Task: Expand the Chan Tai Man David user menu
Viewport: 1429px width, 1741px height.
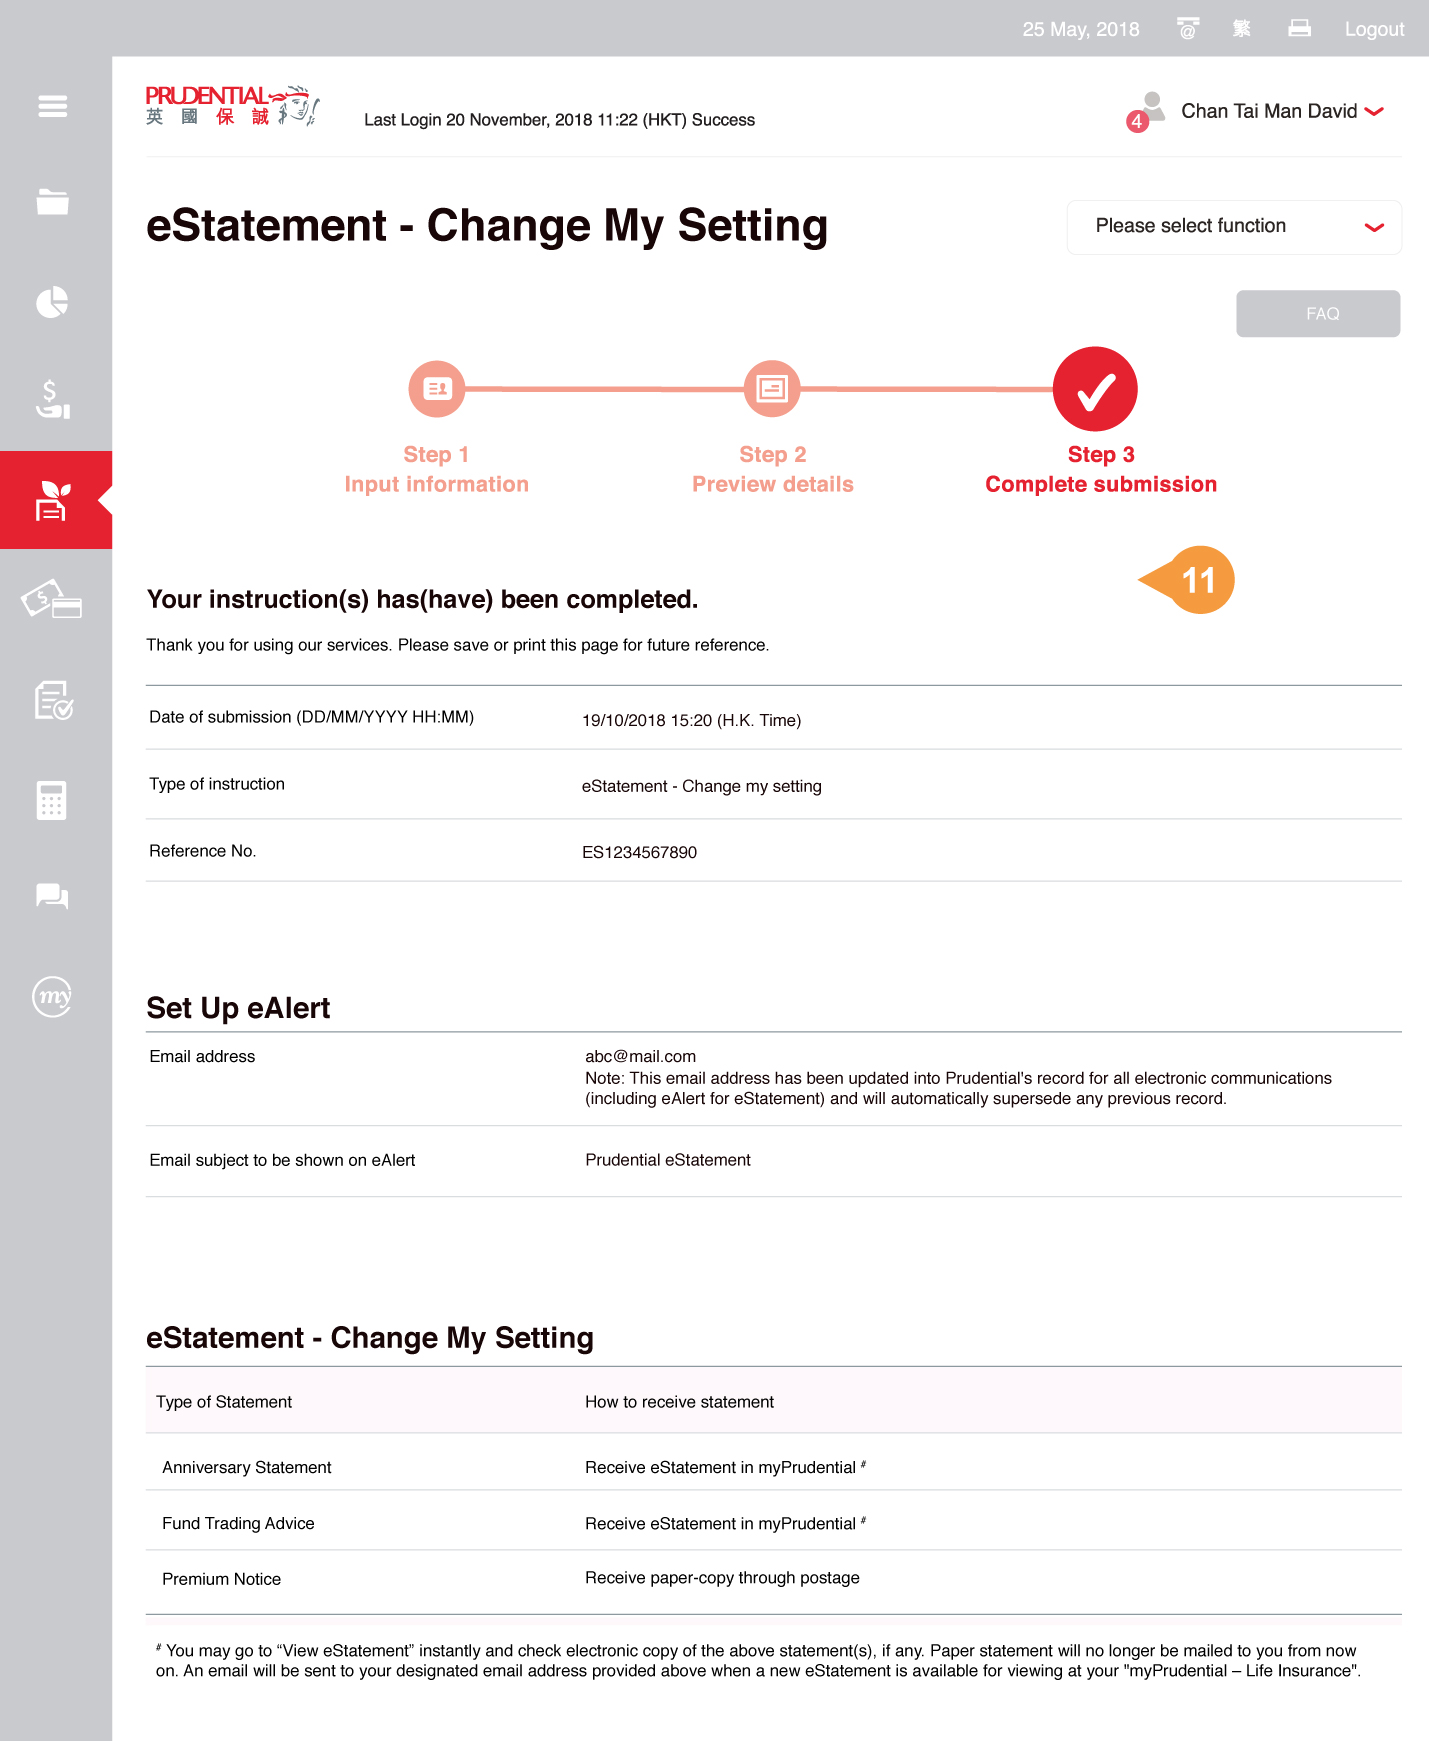Action: pyautogui.click(x=1280, y=111)
